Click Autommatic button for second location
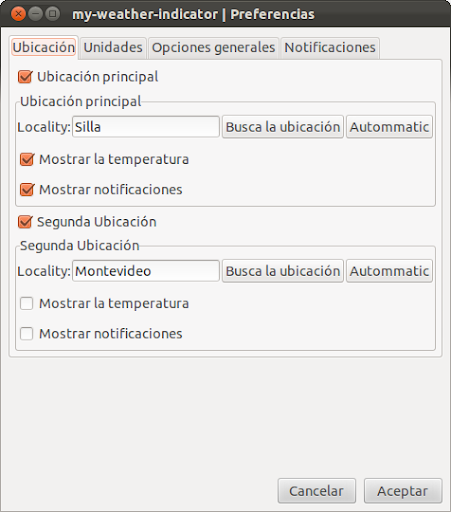Screen dimensions: 451x512 [x=389, y=271]
